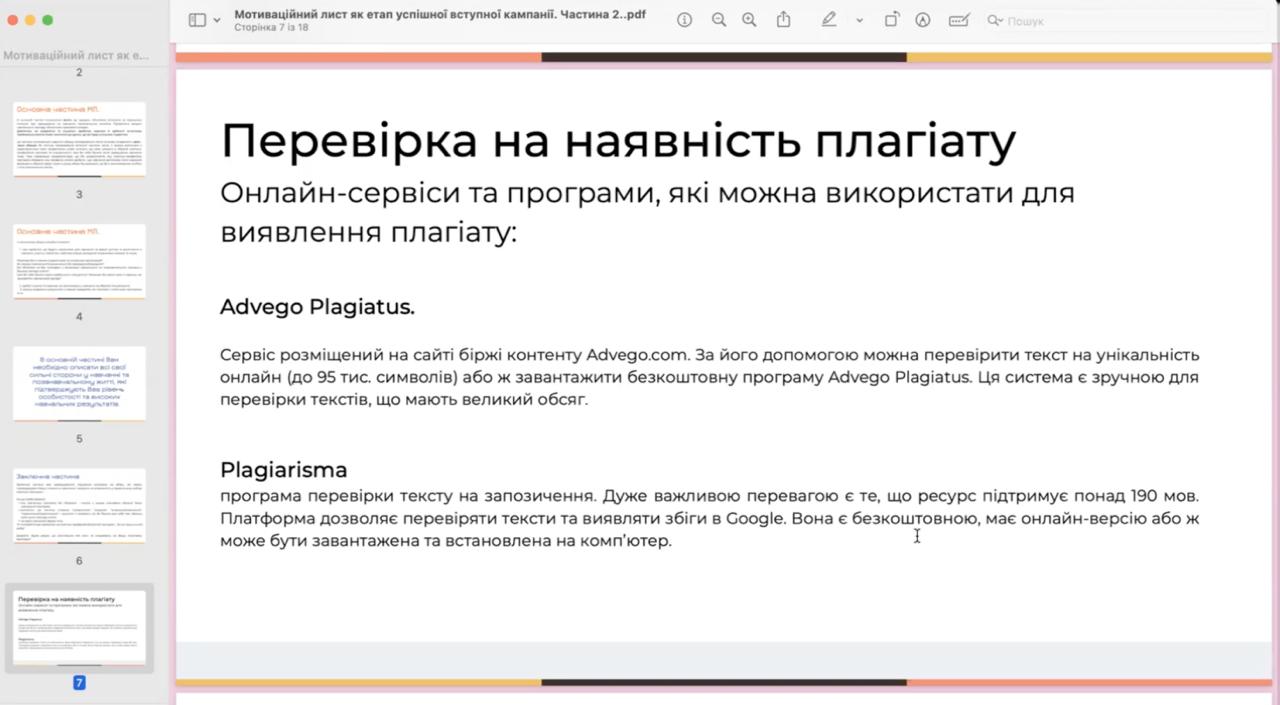
Task: Select page 5 thumbnail in sidebar
Action: (79, 383)
